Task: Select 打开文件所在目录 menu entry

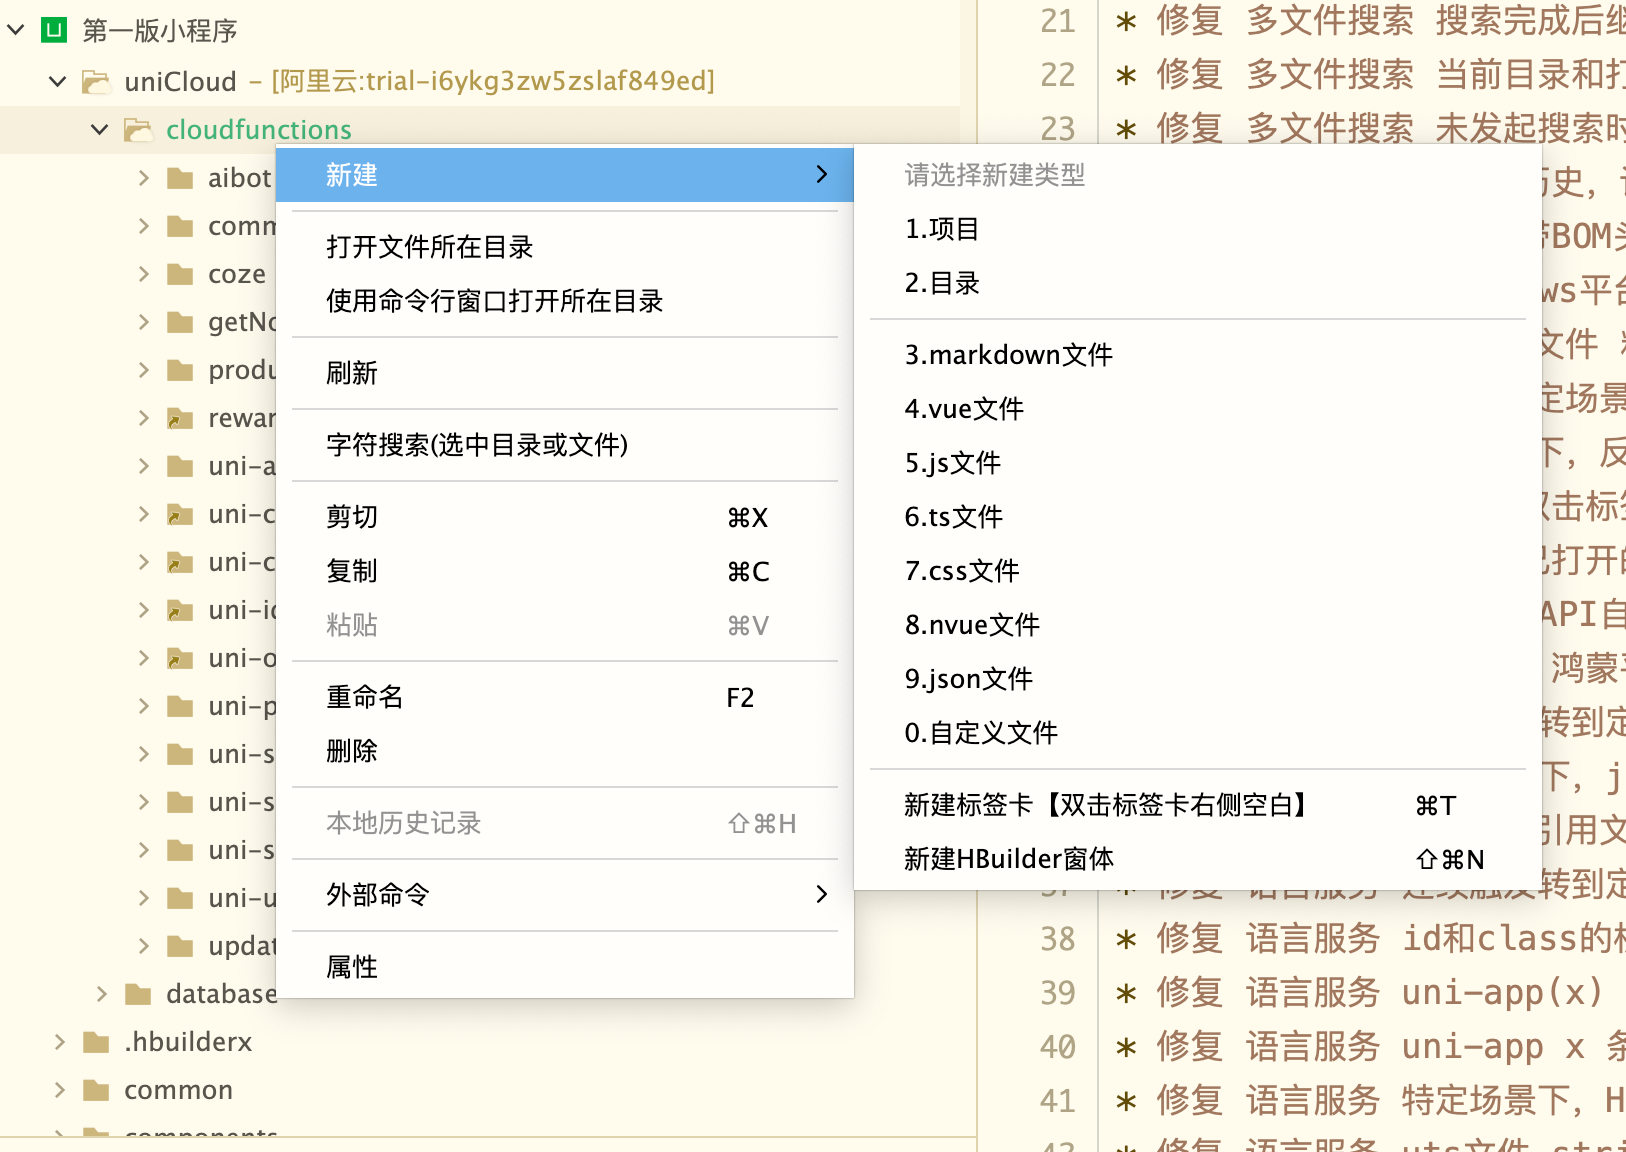Action: pos(429,247)
